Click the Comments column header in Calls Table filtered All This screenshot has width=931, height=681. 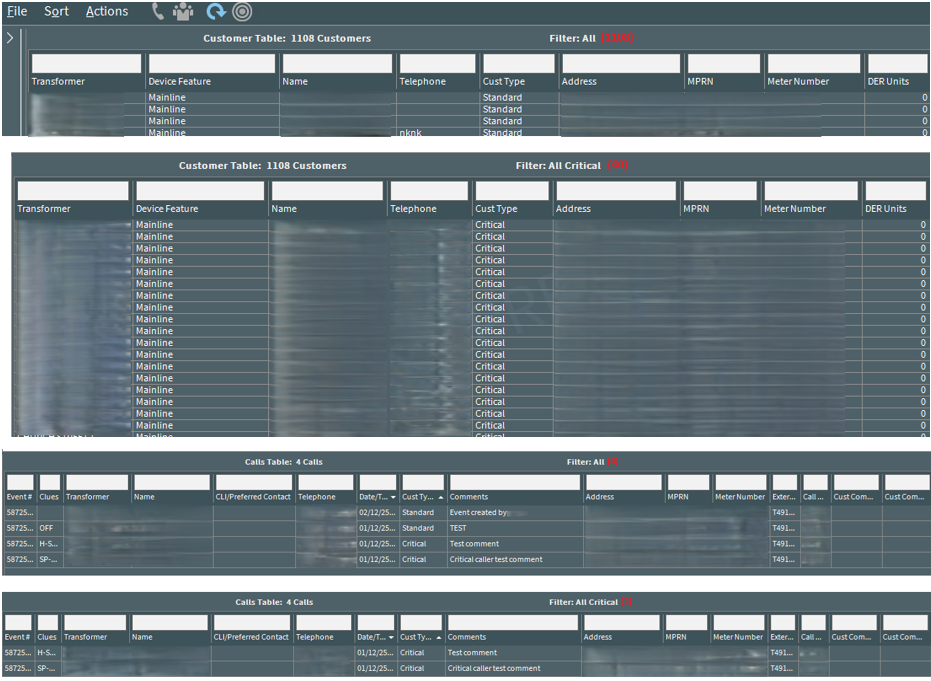469,497
